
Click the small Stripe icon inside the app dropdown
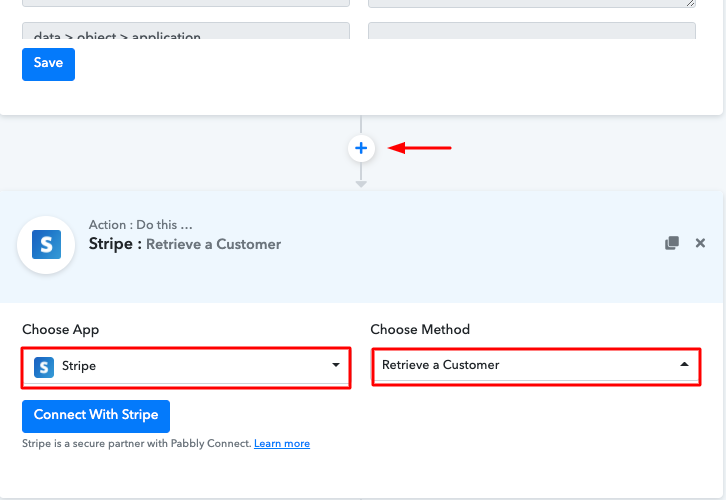[44, 367]
